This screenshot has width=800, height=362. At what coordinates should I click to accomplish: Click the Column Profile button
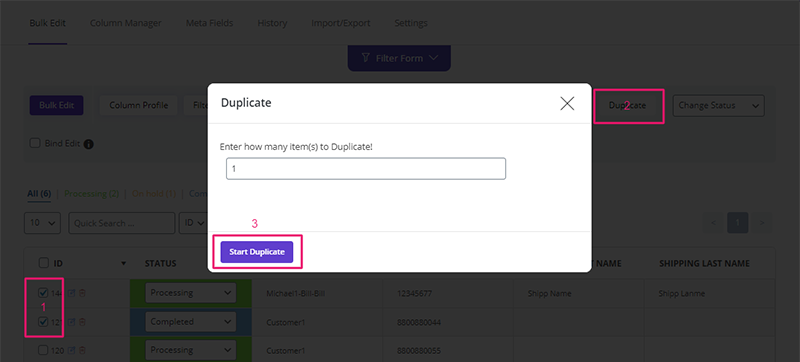pyautogui.click(x=139, y=106)
